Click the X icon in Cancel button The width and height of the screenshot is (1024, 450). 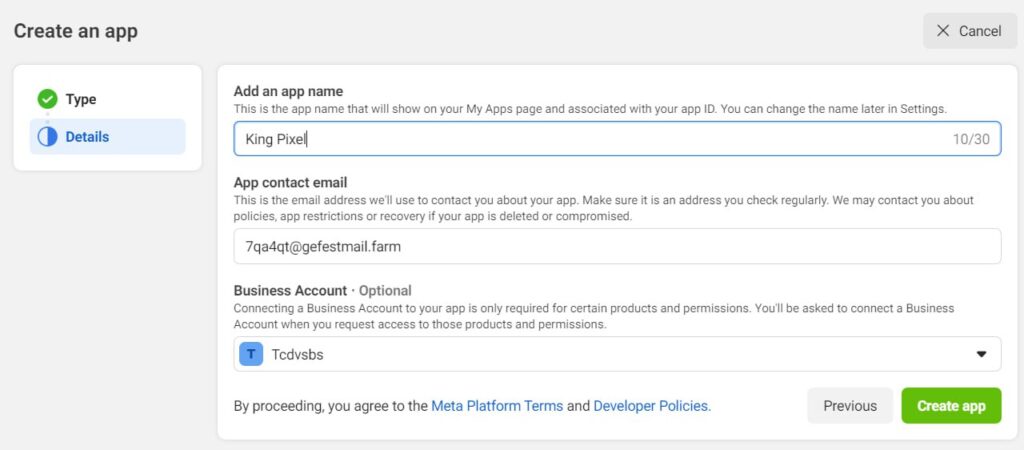[942, 31]
